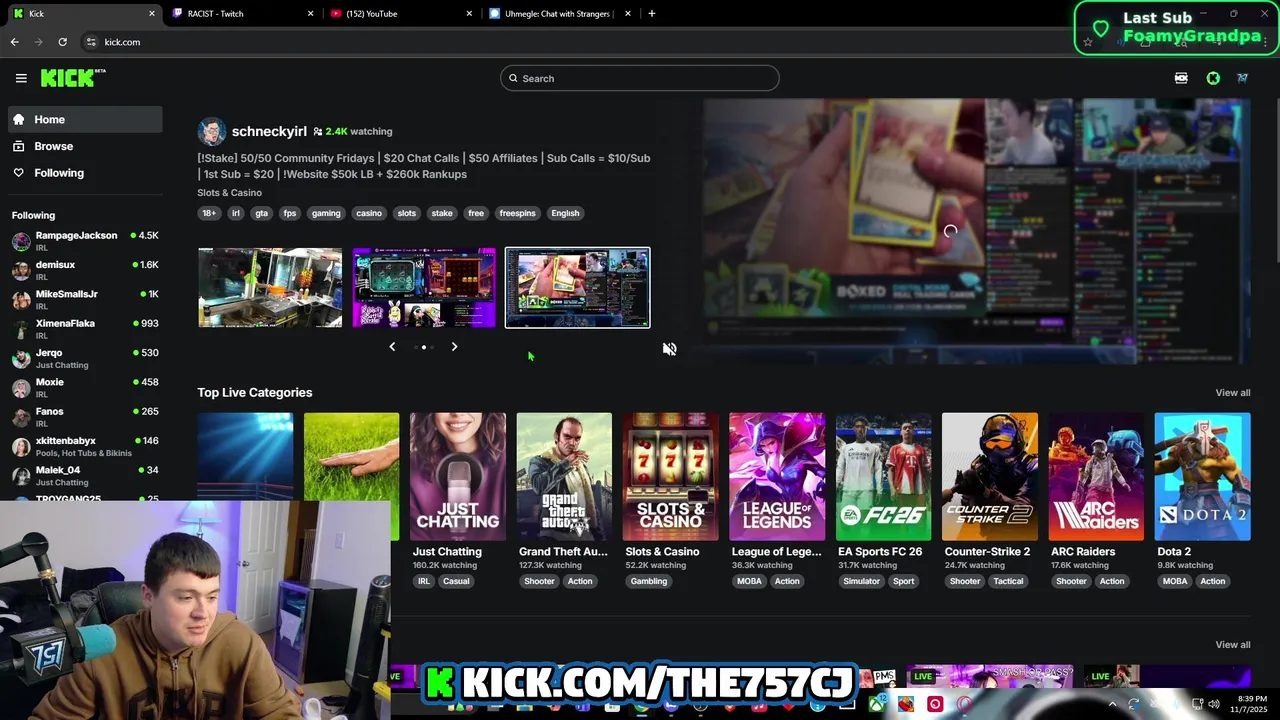Open the icon left of the green K button
This screenshot has width=1280, height=720.
click(1181, 78)
